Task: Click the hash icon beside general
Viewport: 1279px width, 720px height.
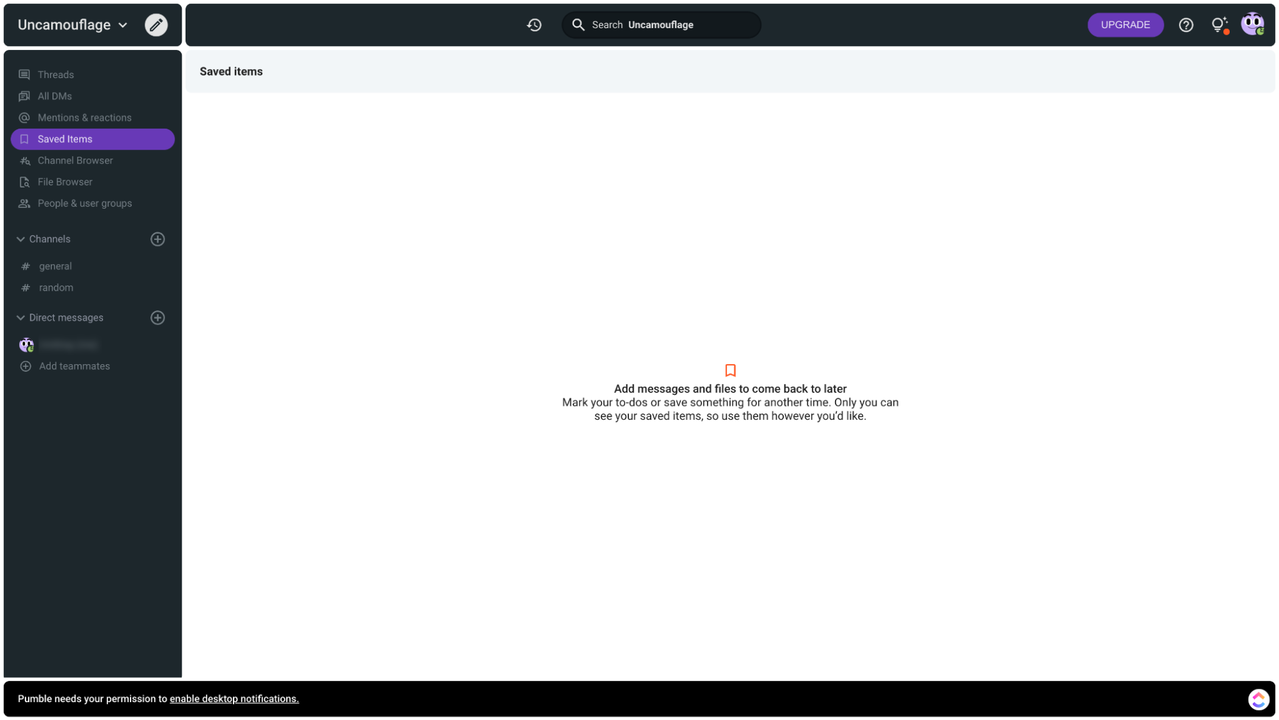Action: click(26, 266)
